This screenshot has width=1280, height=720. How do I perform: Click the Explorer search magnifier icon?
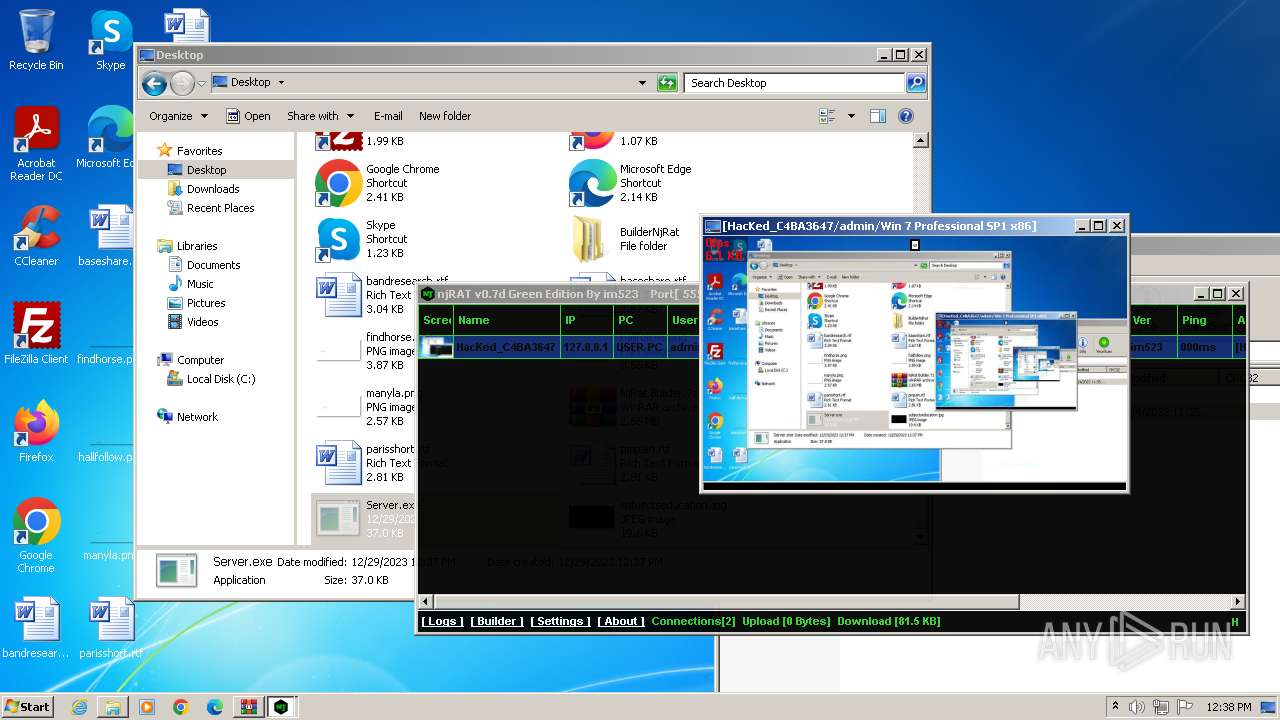(915, 83)
